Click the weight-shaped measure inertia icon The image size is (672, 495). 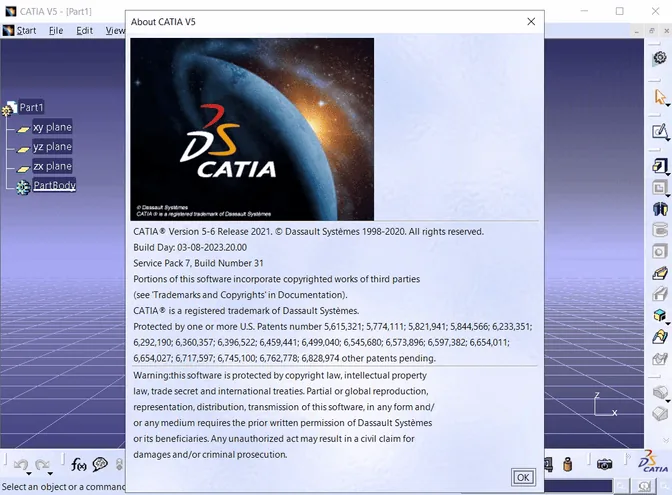(x=567, y=464)
